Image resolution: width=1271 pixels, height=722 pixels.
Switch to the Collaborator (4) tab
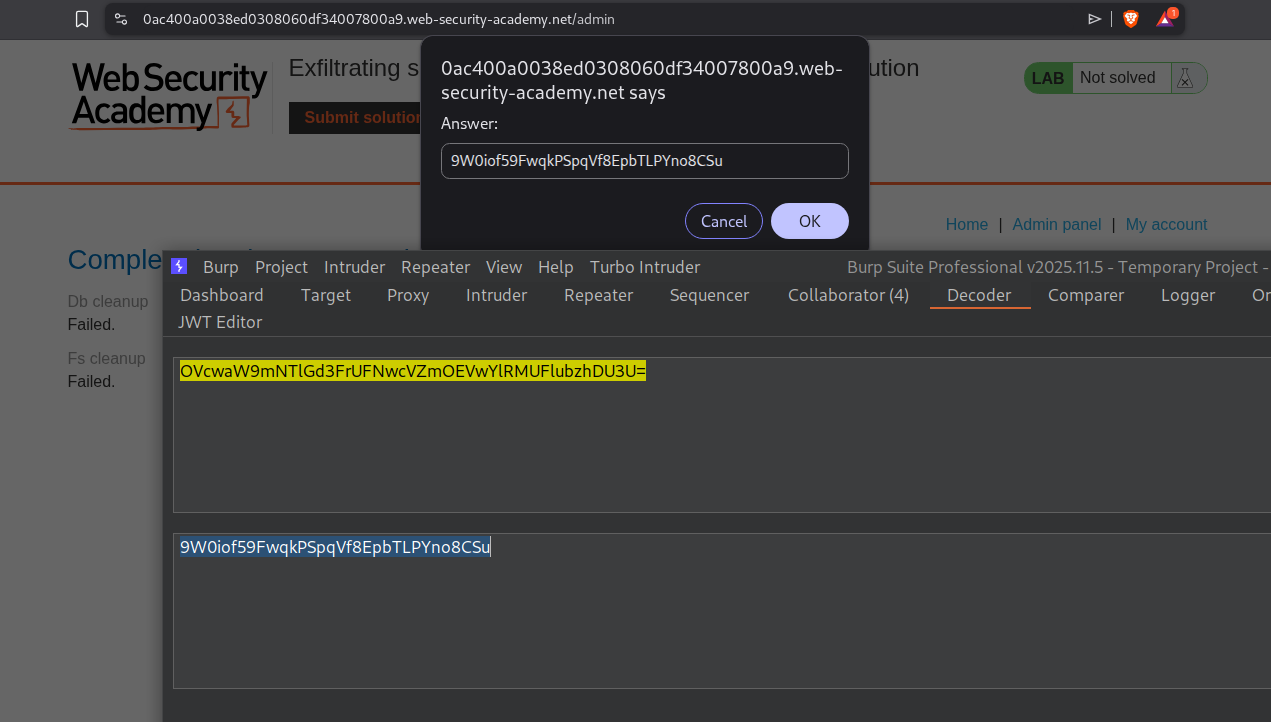[x=848, y=295]
